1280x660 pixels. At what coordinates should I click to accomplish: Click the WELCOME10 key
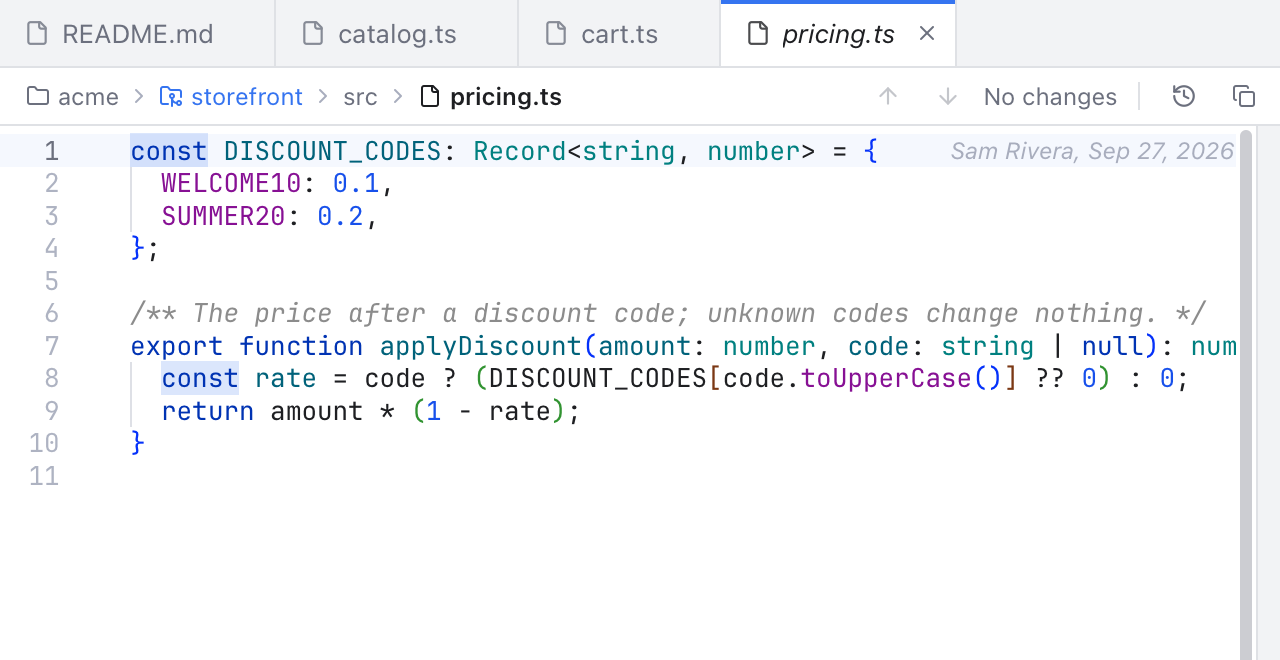pos(231,183)
